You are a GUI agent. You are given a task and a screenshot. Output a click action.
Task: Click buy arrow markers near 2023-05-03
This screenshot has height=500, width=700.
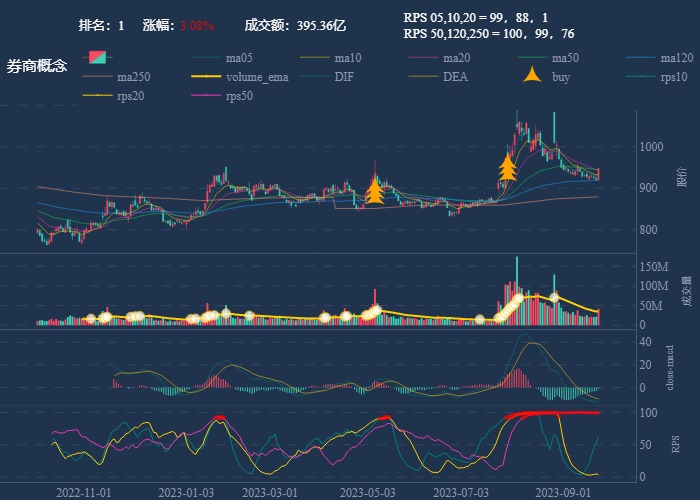(x=375, y=190)
